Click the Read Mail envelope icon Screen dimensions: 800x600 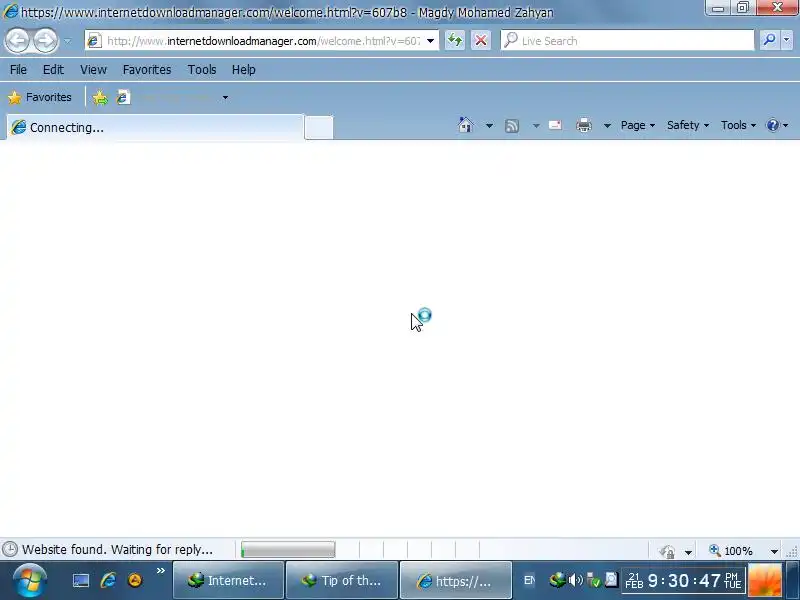pyautogui.click(x=555, y=125)
